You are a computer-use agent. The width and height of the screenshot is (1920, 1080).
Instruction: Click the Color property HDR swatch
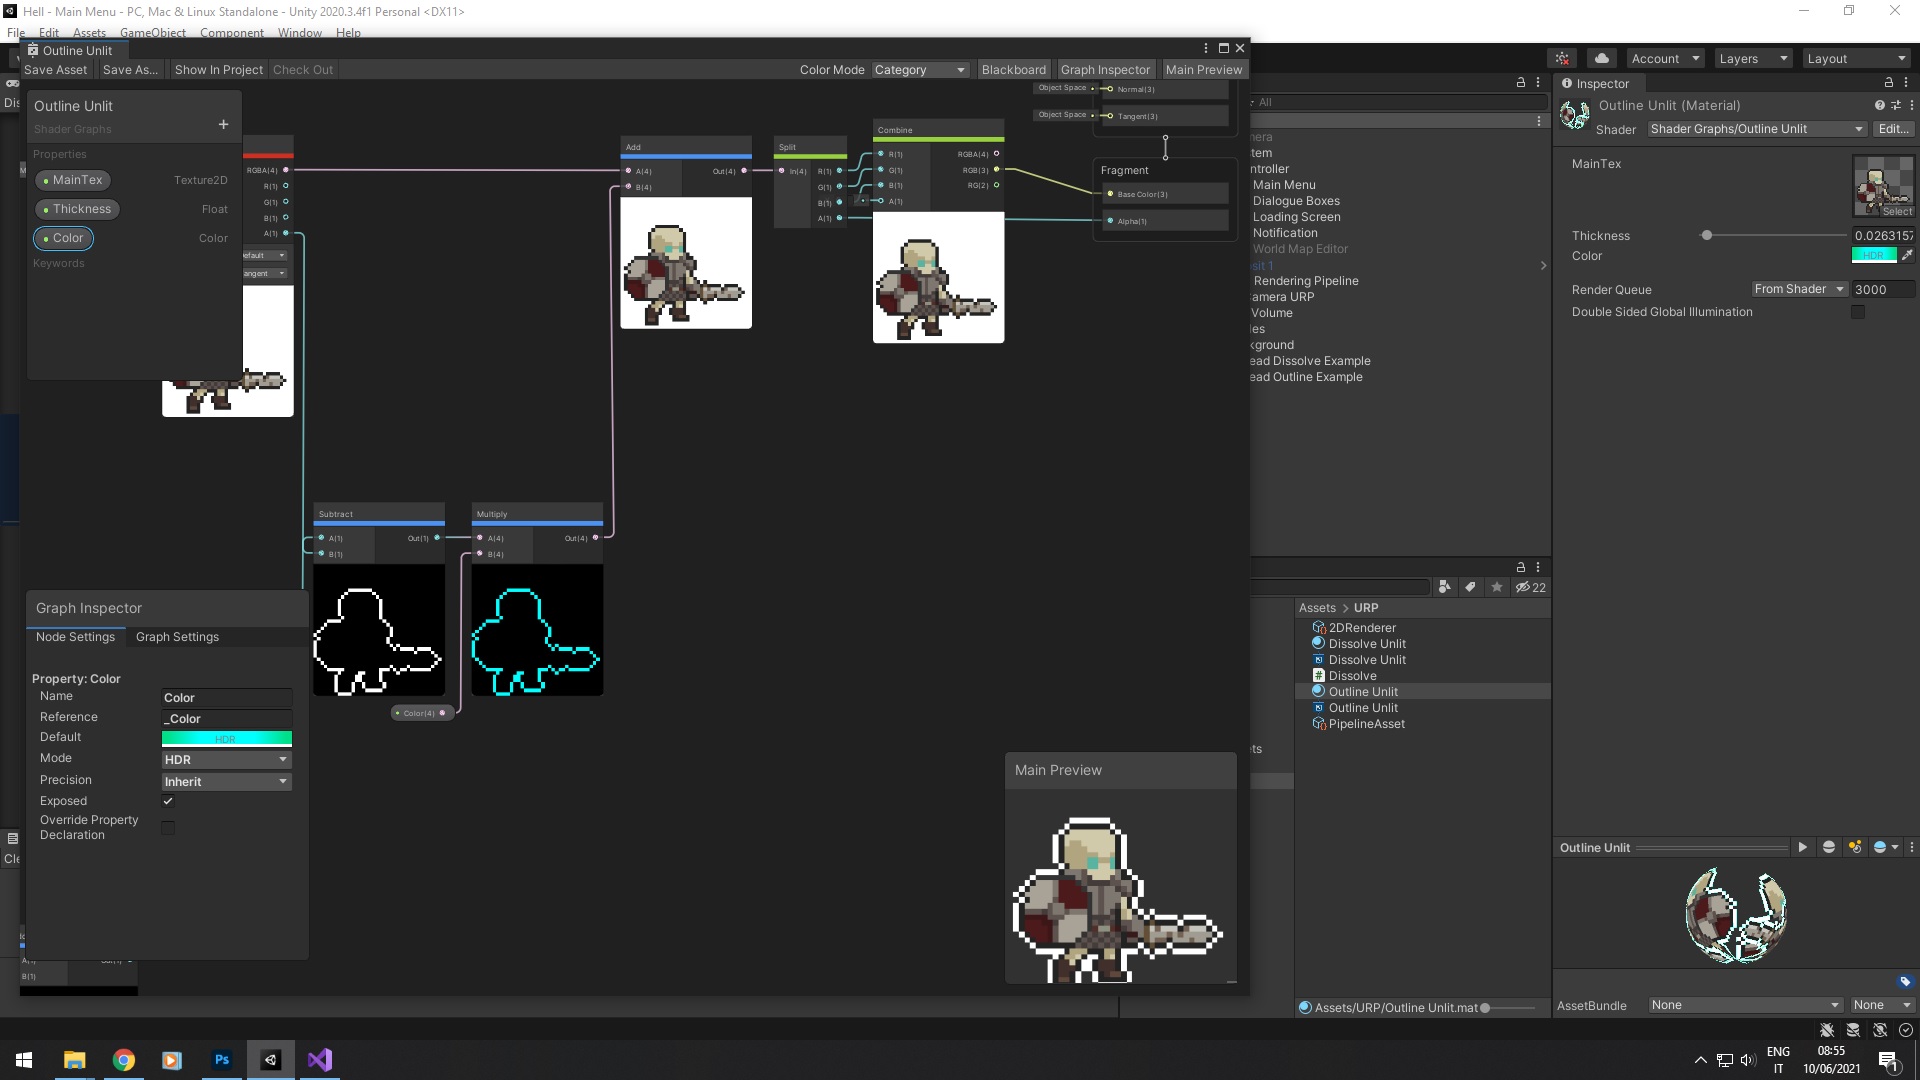1874,255
